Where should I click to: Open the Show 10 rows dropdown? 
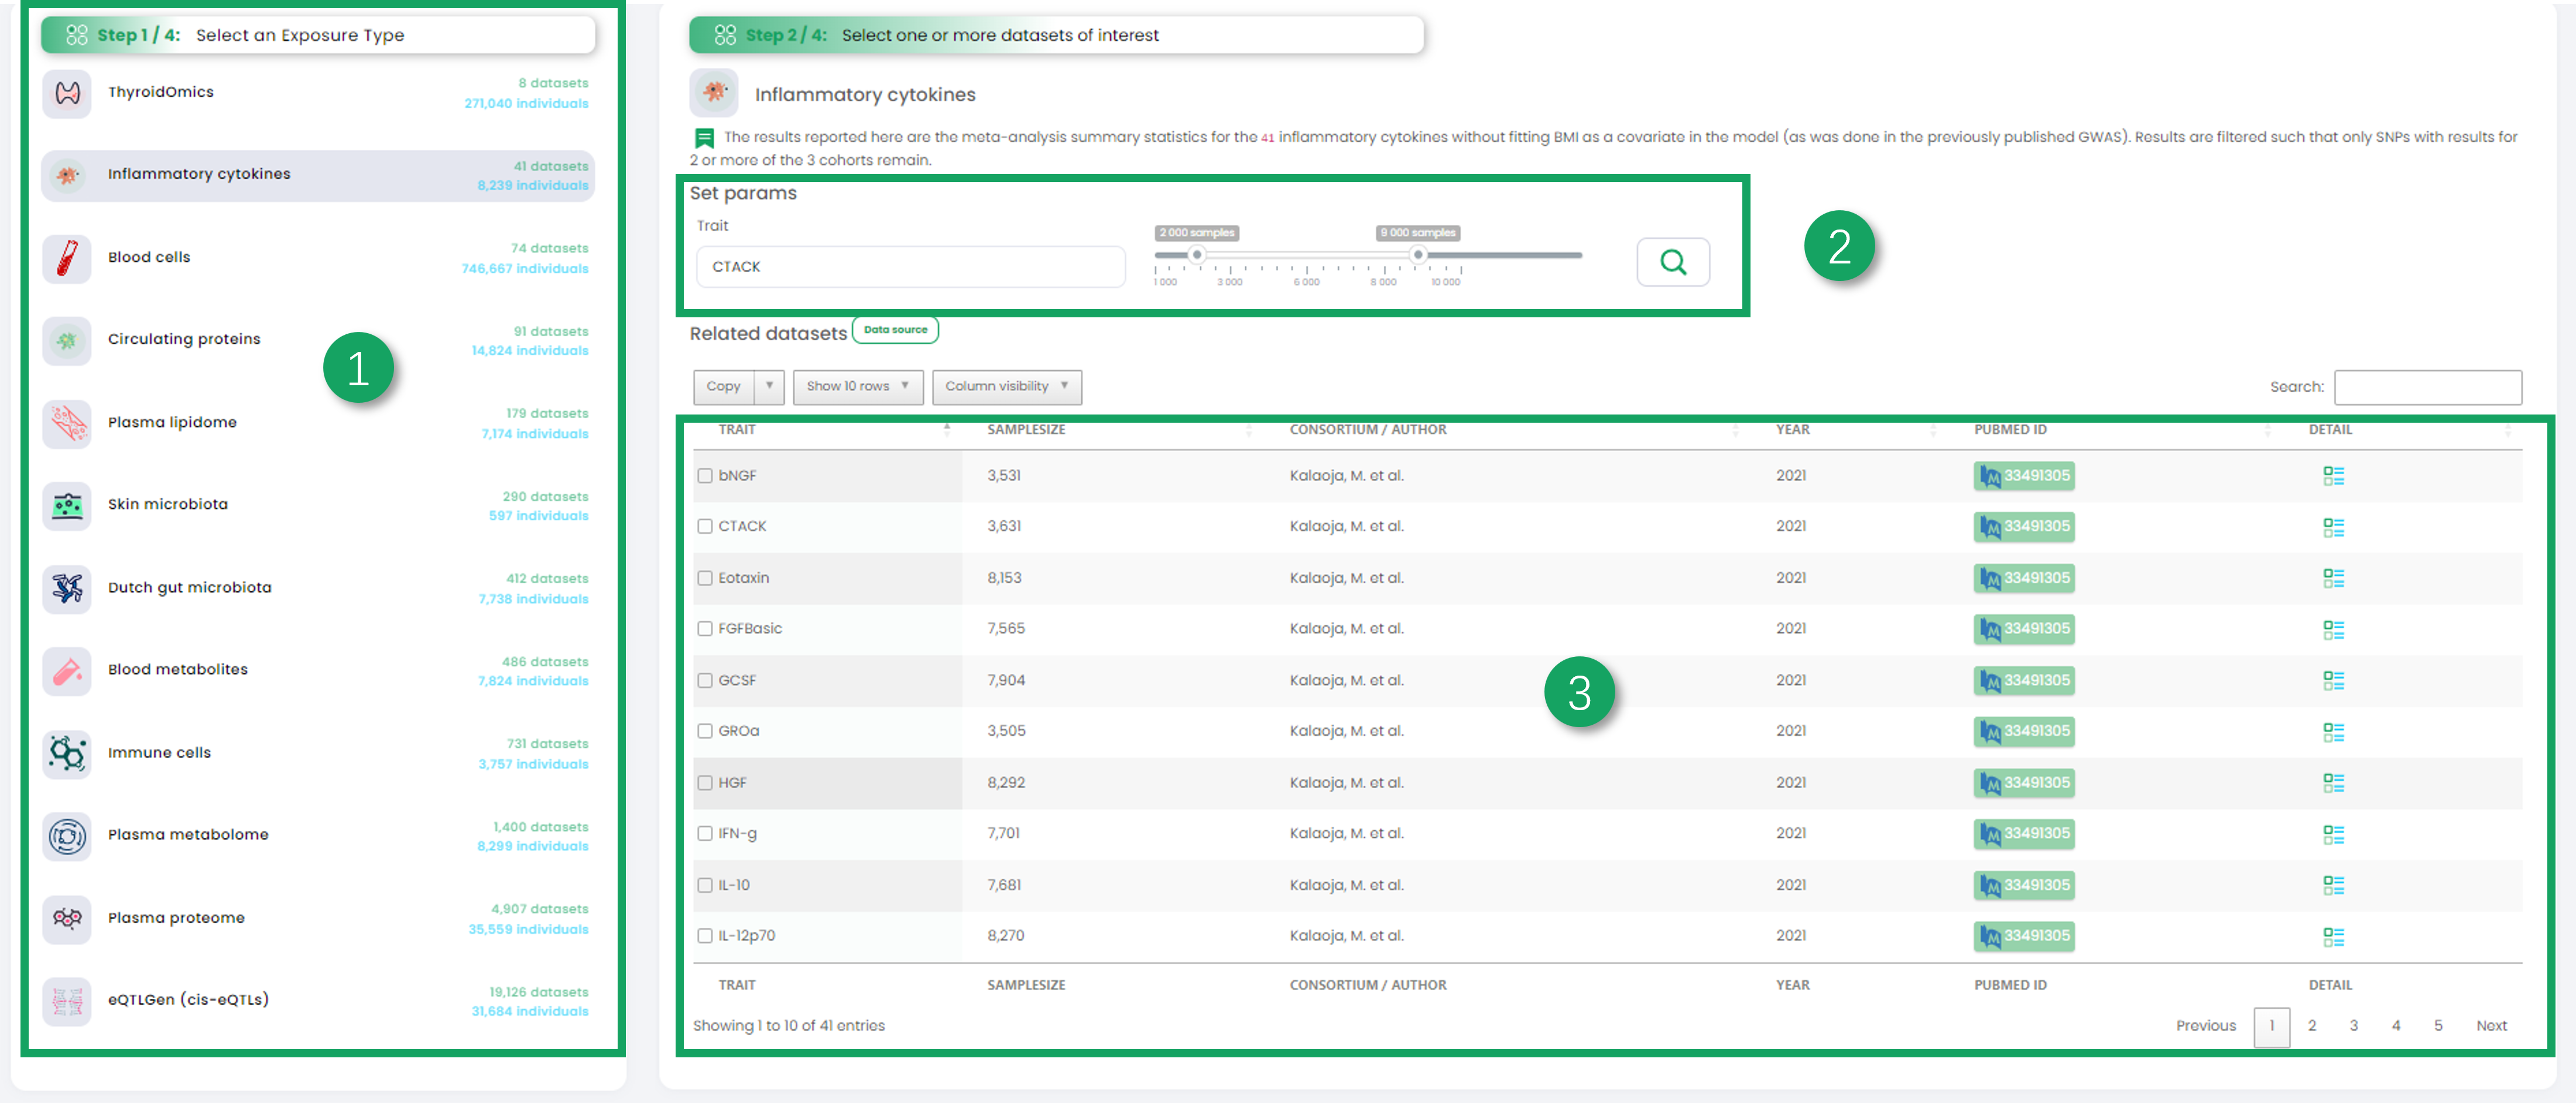[857, 386]
